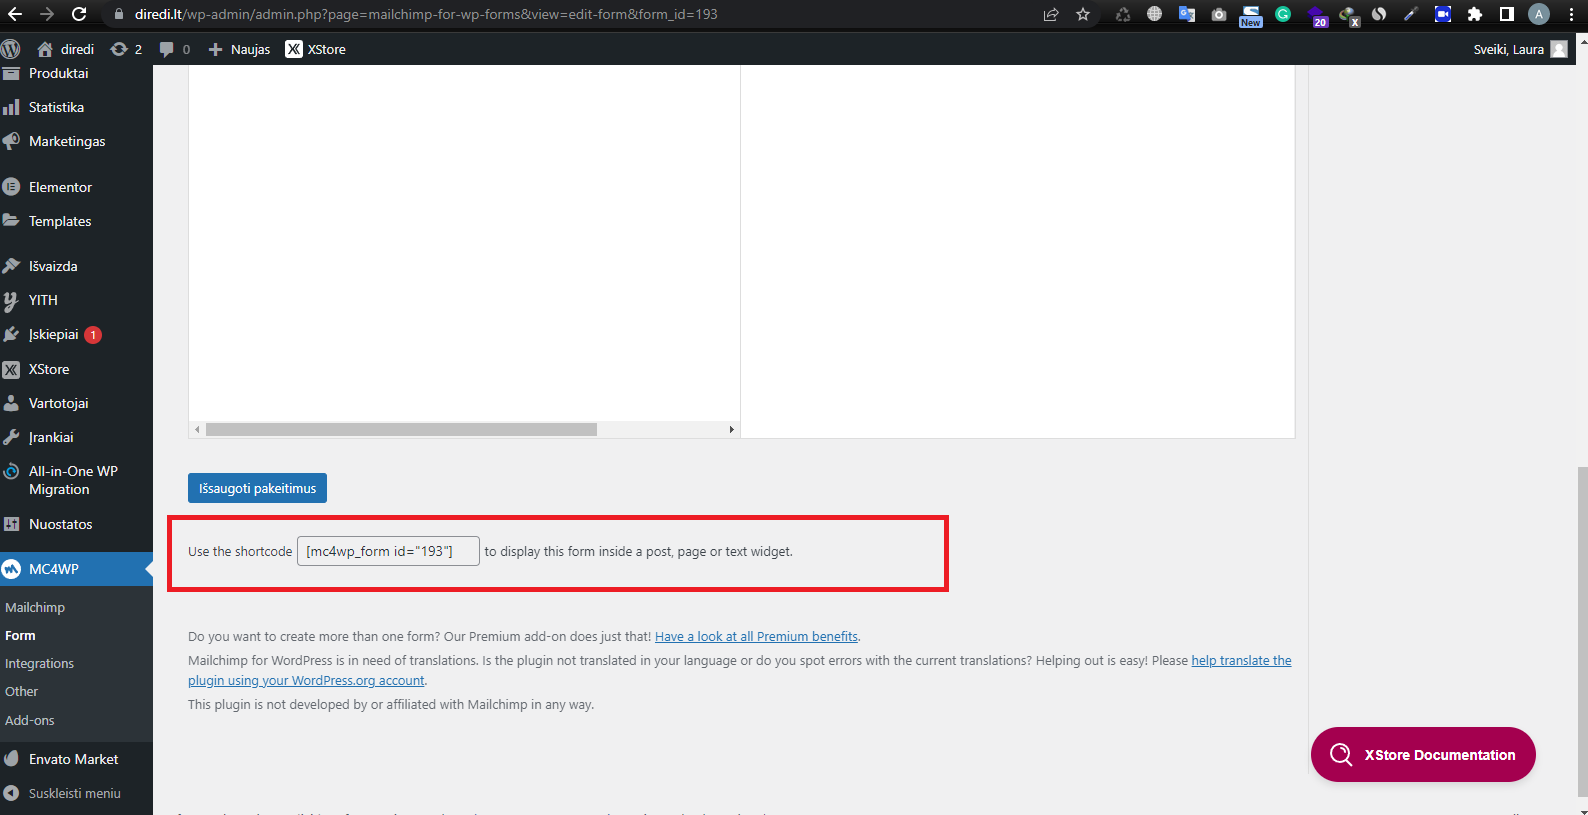Bookmark this page with the star icon

click(1083, 14)
